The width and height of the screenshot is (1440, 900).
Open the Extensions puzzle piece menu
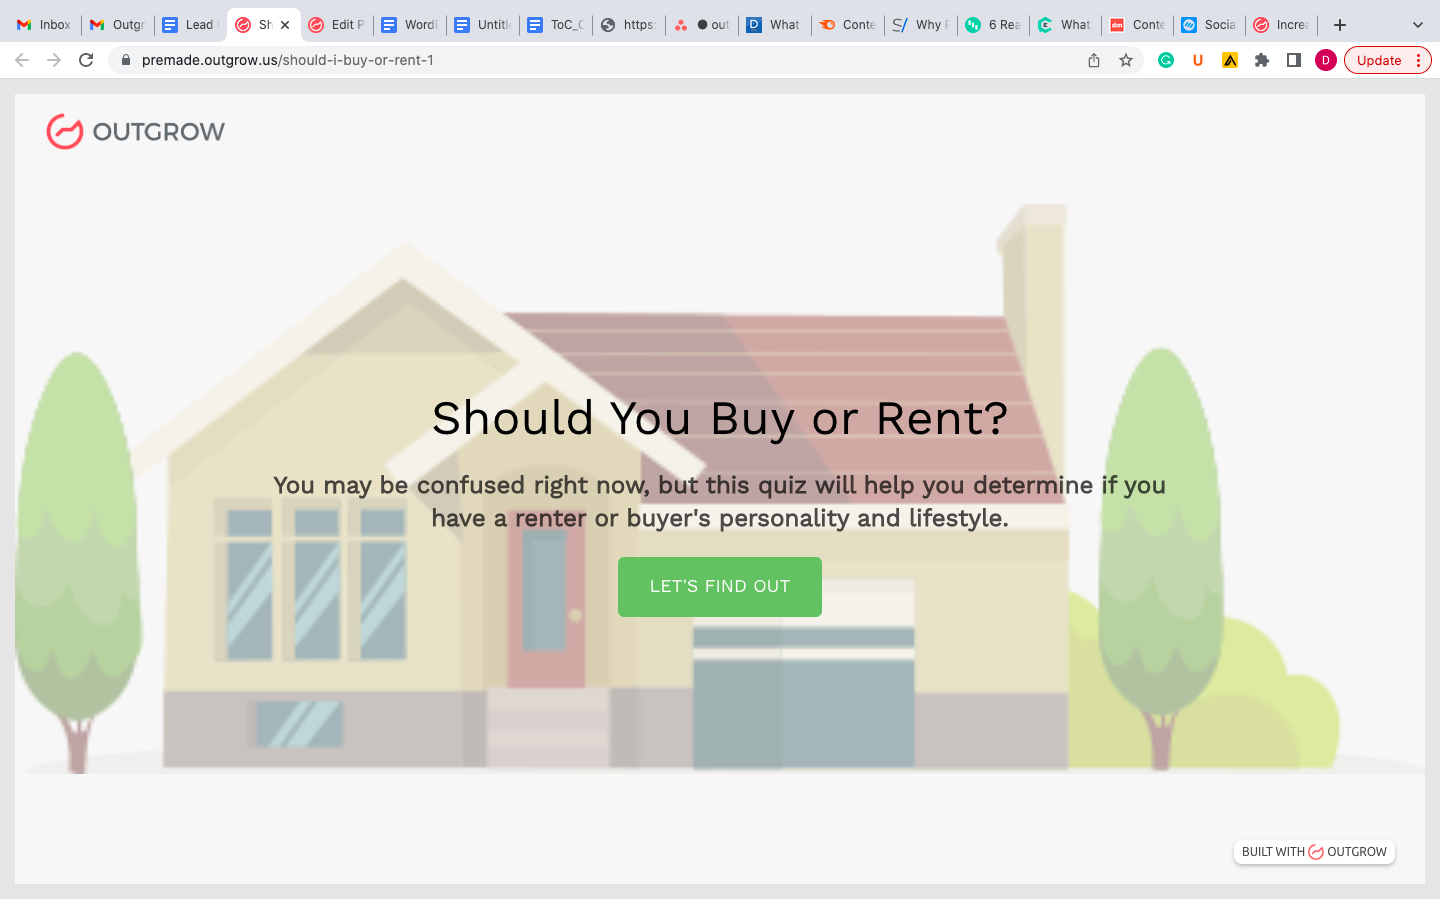click(x=1262, y=60)
